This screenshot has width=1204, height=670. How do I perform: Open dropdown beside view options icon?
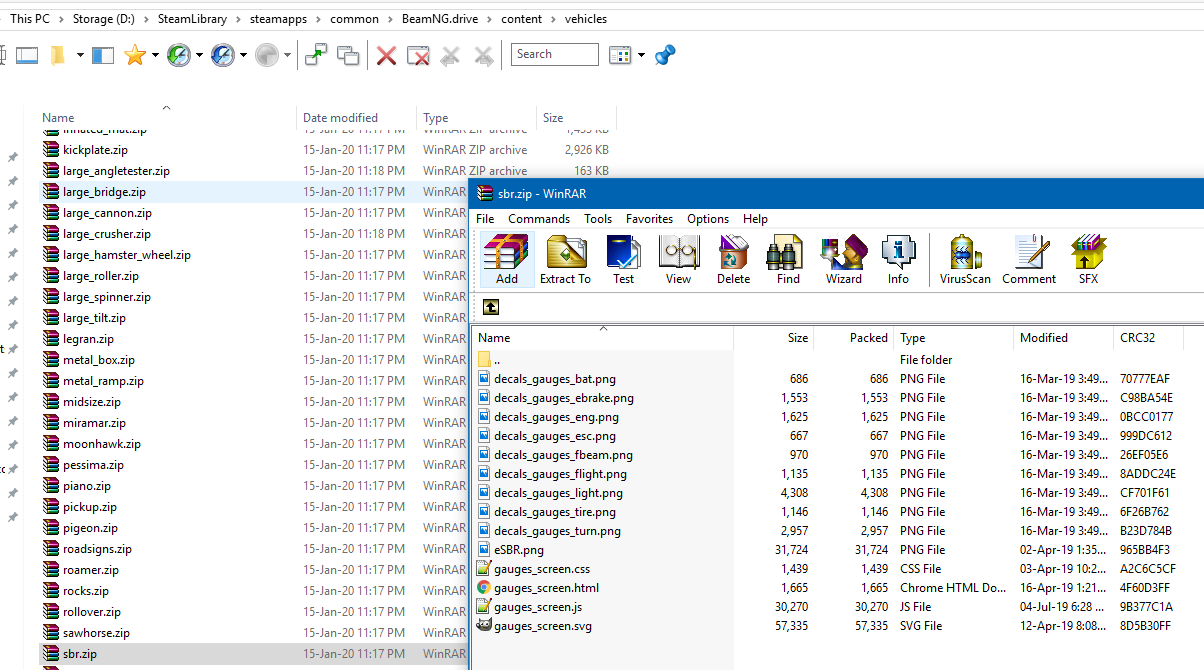point(641,55)
